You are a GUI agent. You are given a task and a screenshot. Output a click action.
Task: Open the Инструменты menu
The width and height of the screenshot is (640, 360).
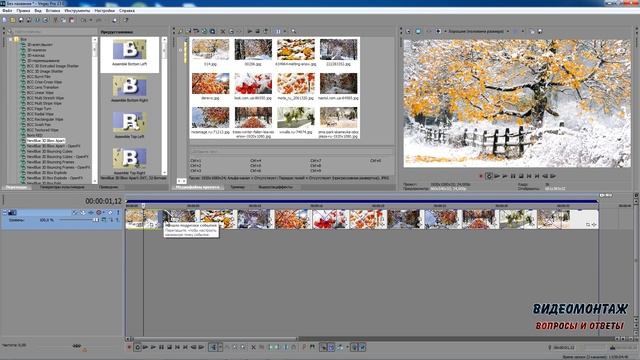tap(77, 11)
